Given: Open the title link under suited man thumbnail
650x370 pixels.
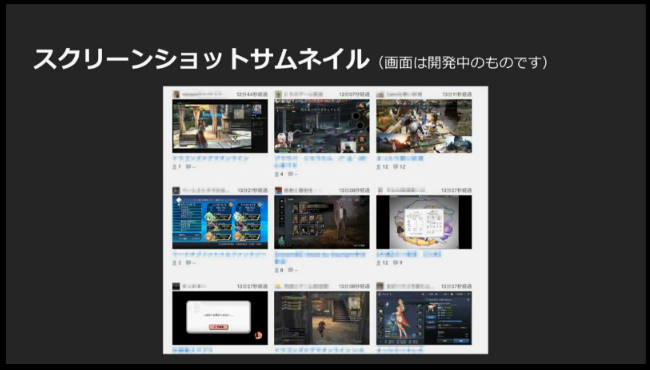Looking at the screenshot, I should click(x=320, y=258).
